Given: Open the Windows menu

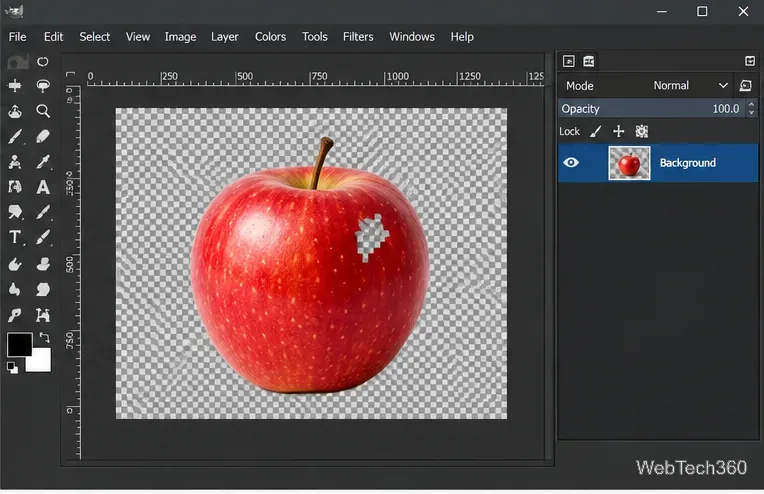Looking at the screenshot, I should [x=412, y=37].
